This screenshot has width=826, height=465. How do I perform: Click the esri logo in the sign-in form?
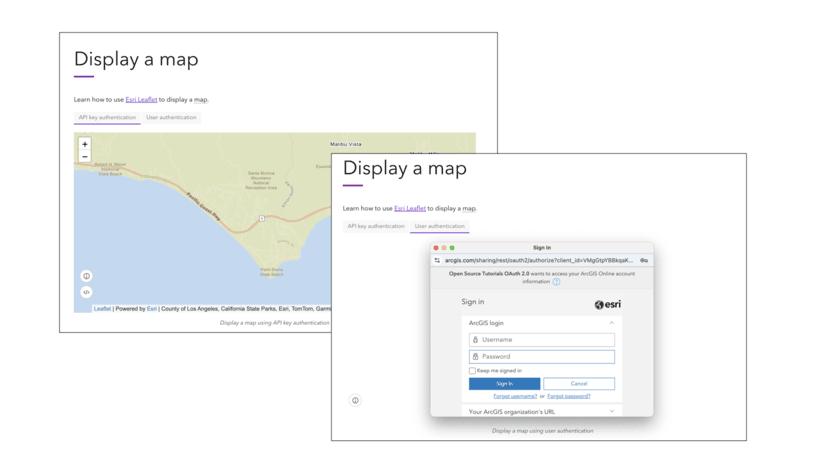click(x=607, y=304)
